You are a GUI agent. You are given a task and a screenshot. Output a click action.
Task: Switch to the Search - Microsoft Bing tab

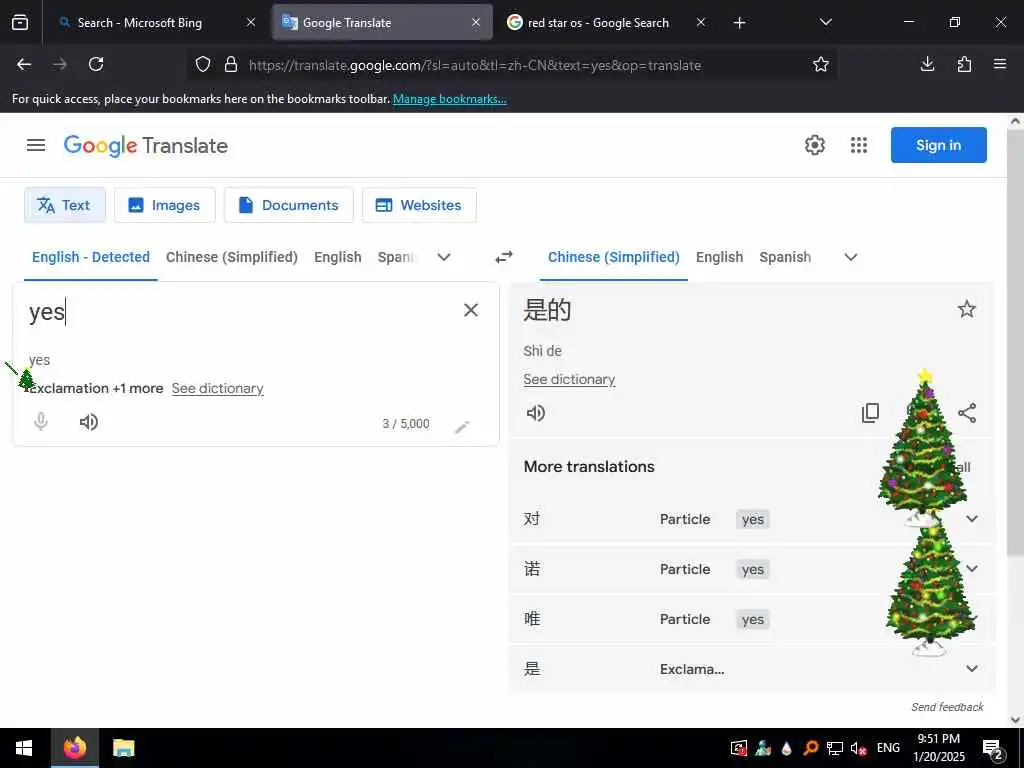[x=140, y=23]
